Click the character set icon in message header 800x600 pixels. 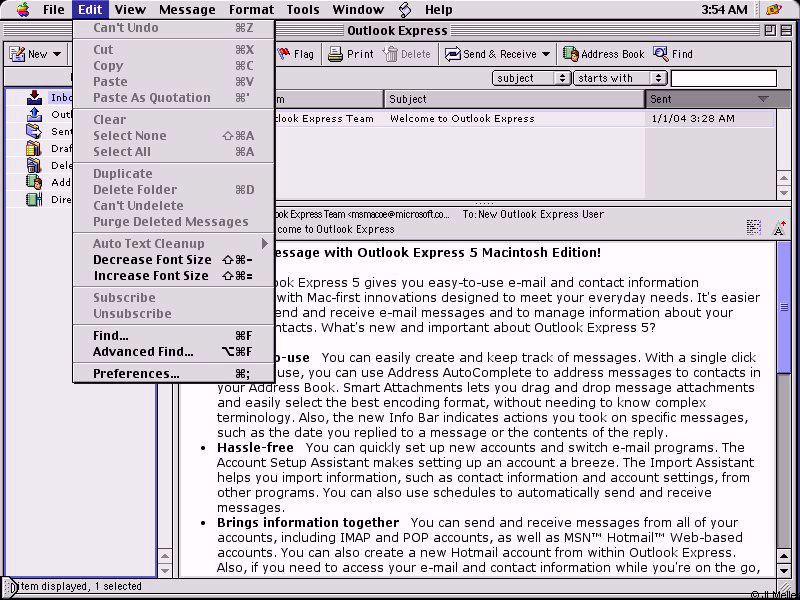(754, 228)
